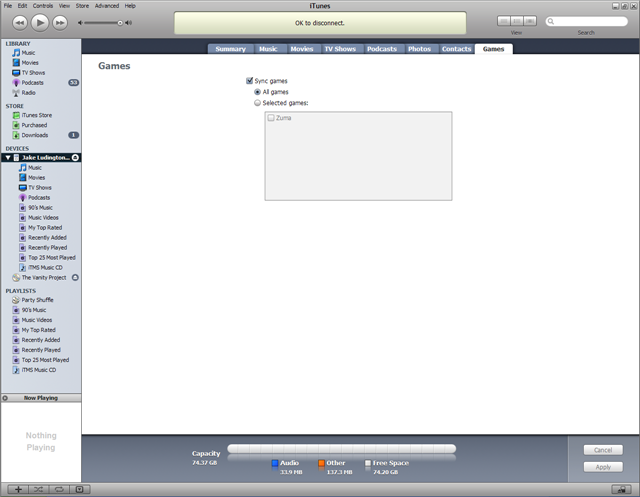Toggle the artwork viewer button
The height and width of the screenshot is (497, 640).
[80, 489]
